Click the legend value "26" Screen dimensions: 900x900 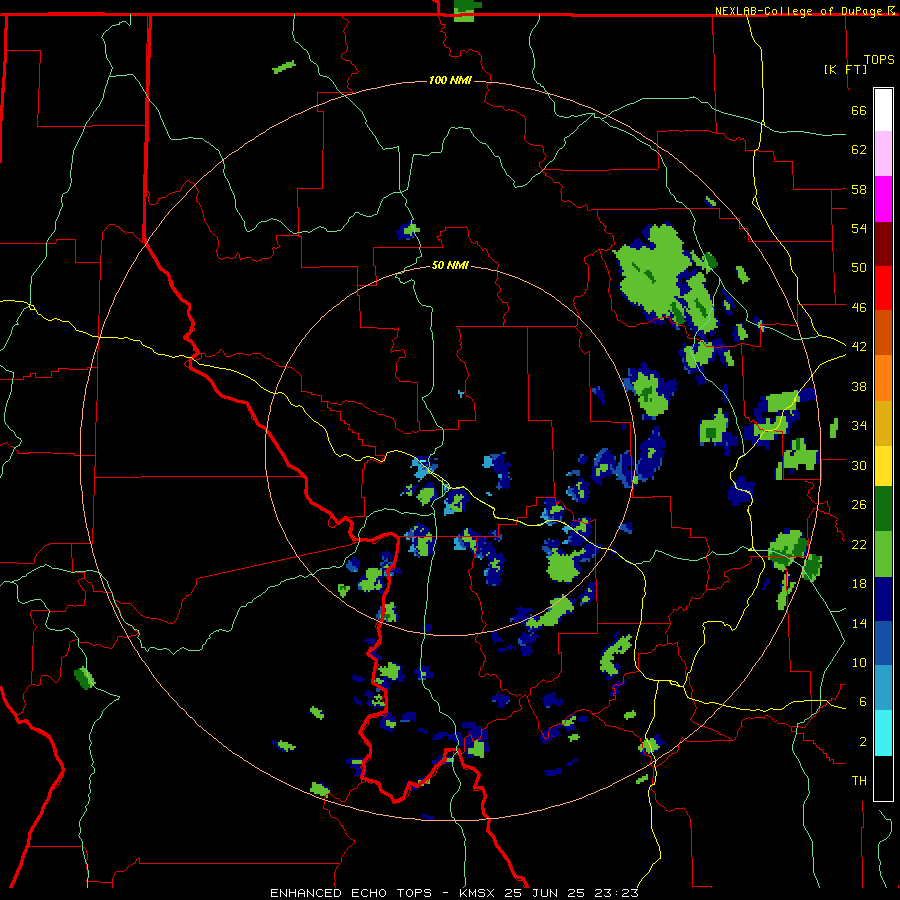859,505
